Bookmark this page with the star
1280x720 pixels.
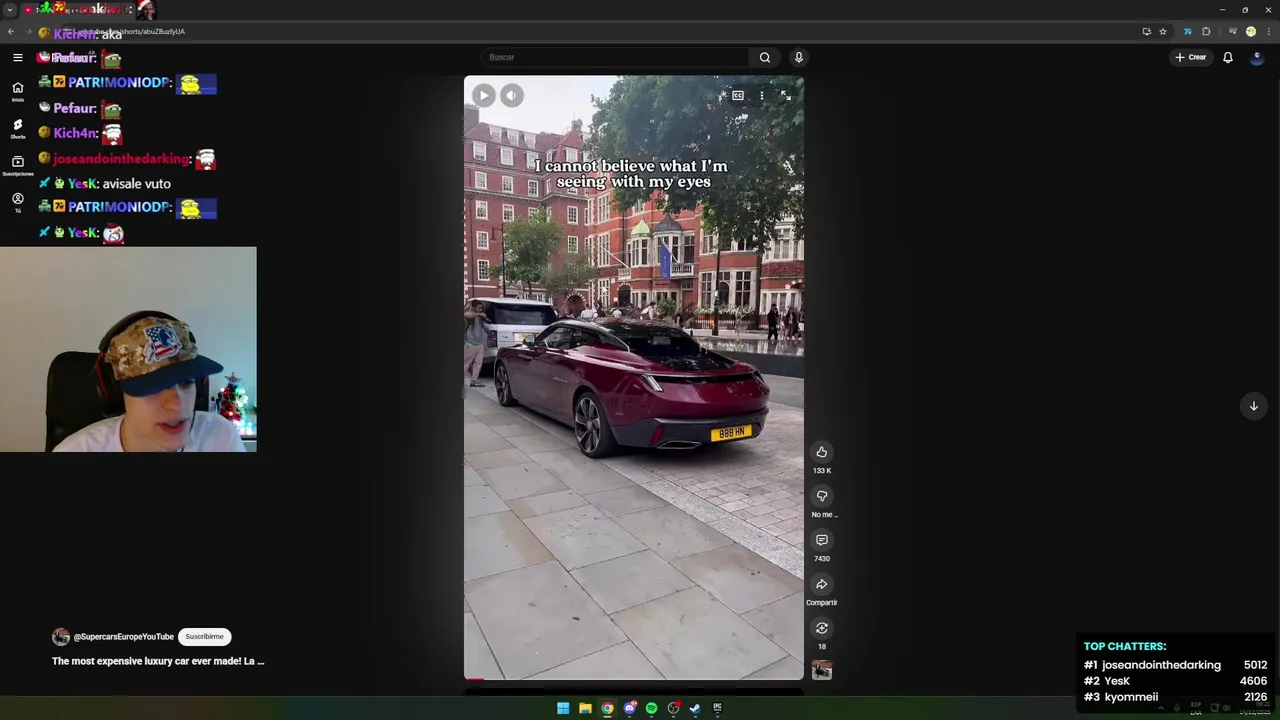(x=1163, y=31)
